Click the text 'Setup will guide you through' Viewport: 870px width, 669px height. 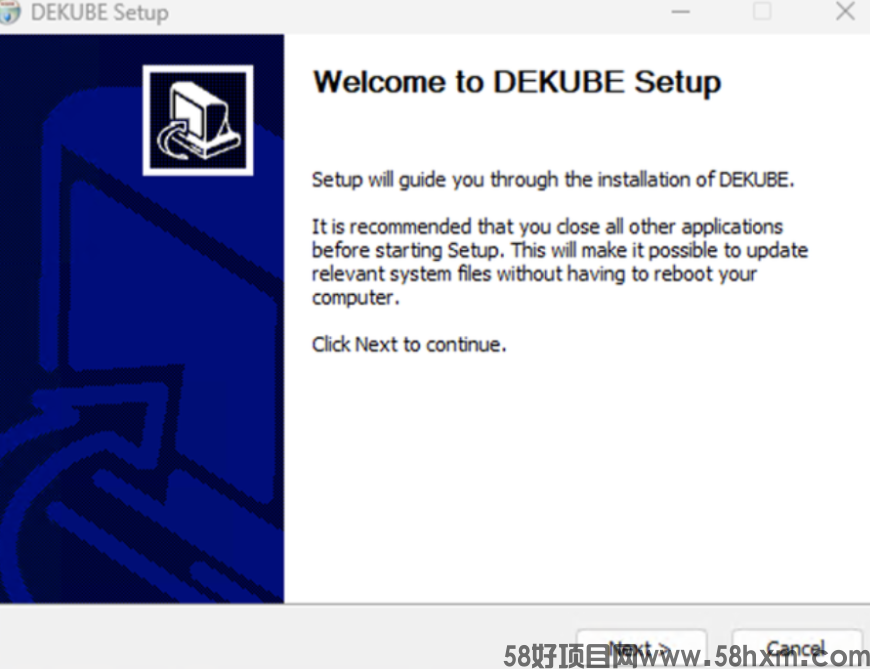coord(435,180)
